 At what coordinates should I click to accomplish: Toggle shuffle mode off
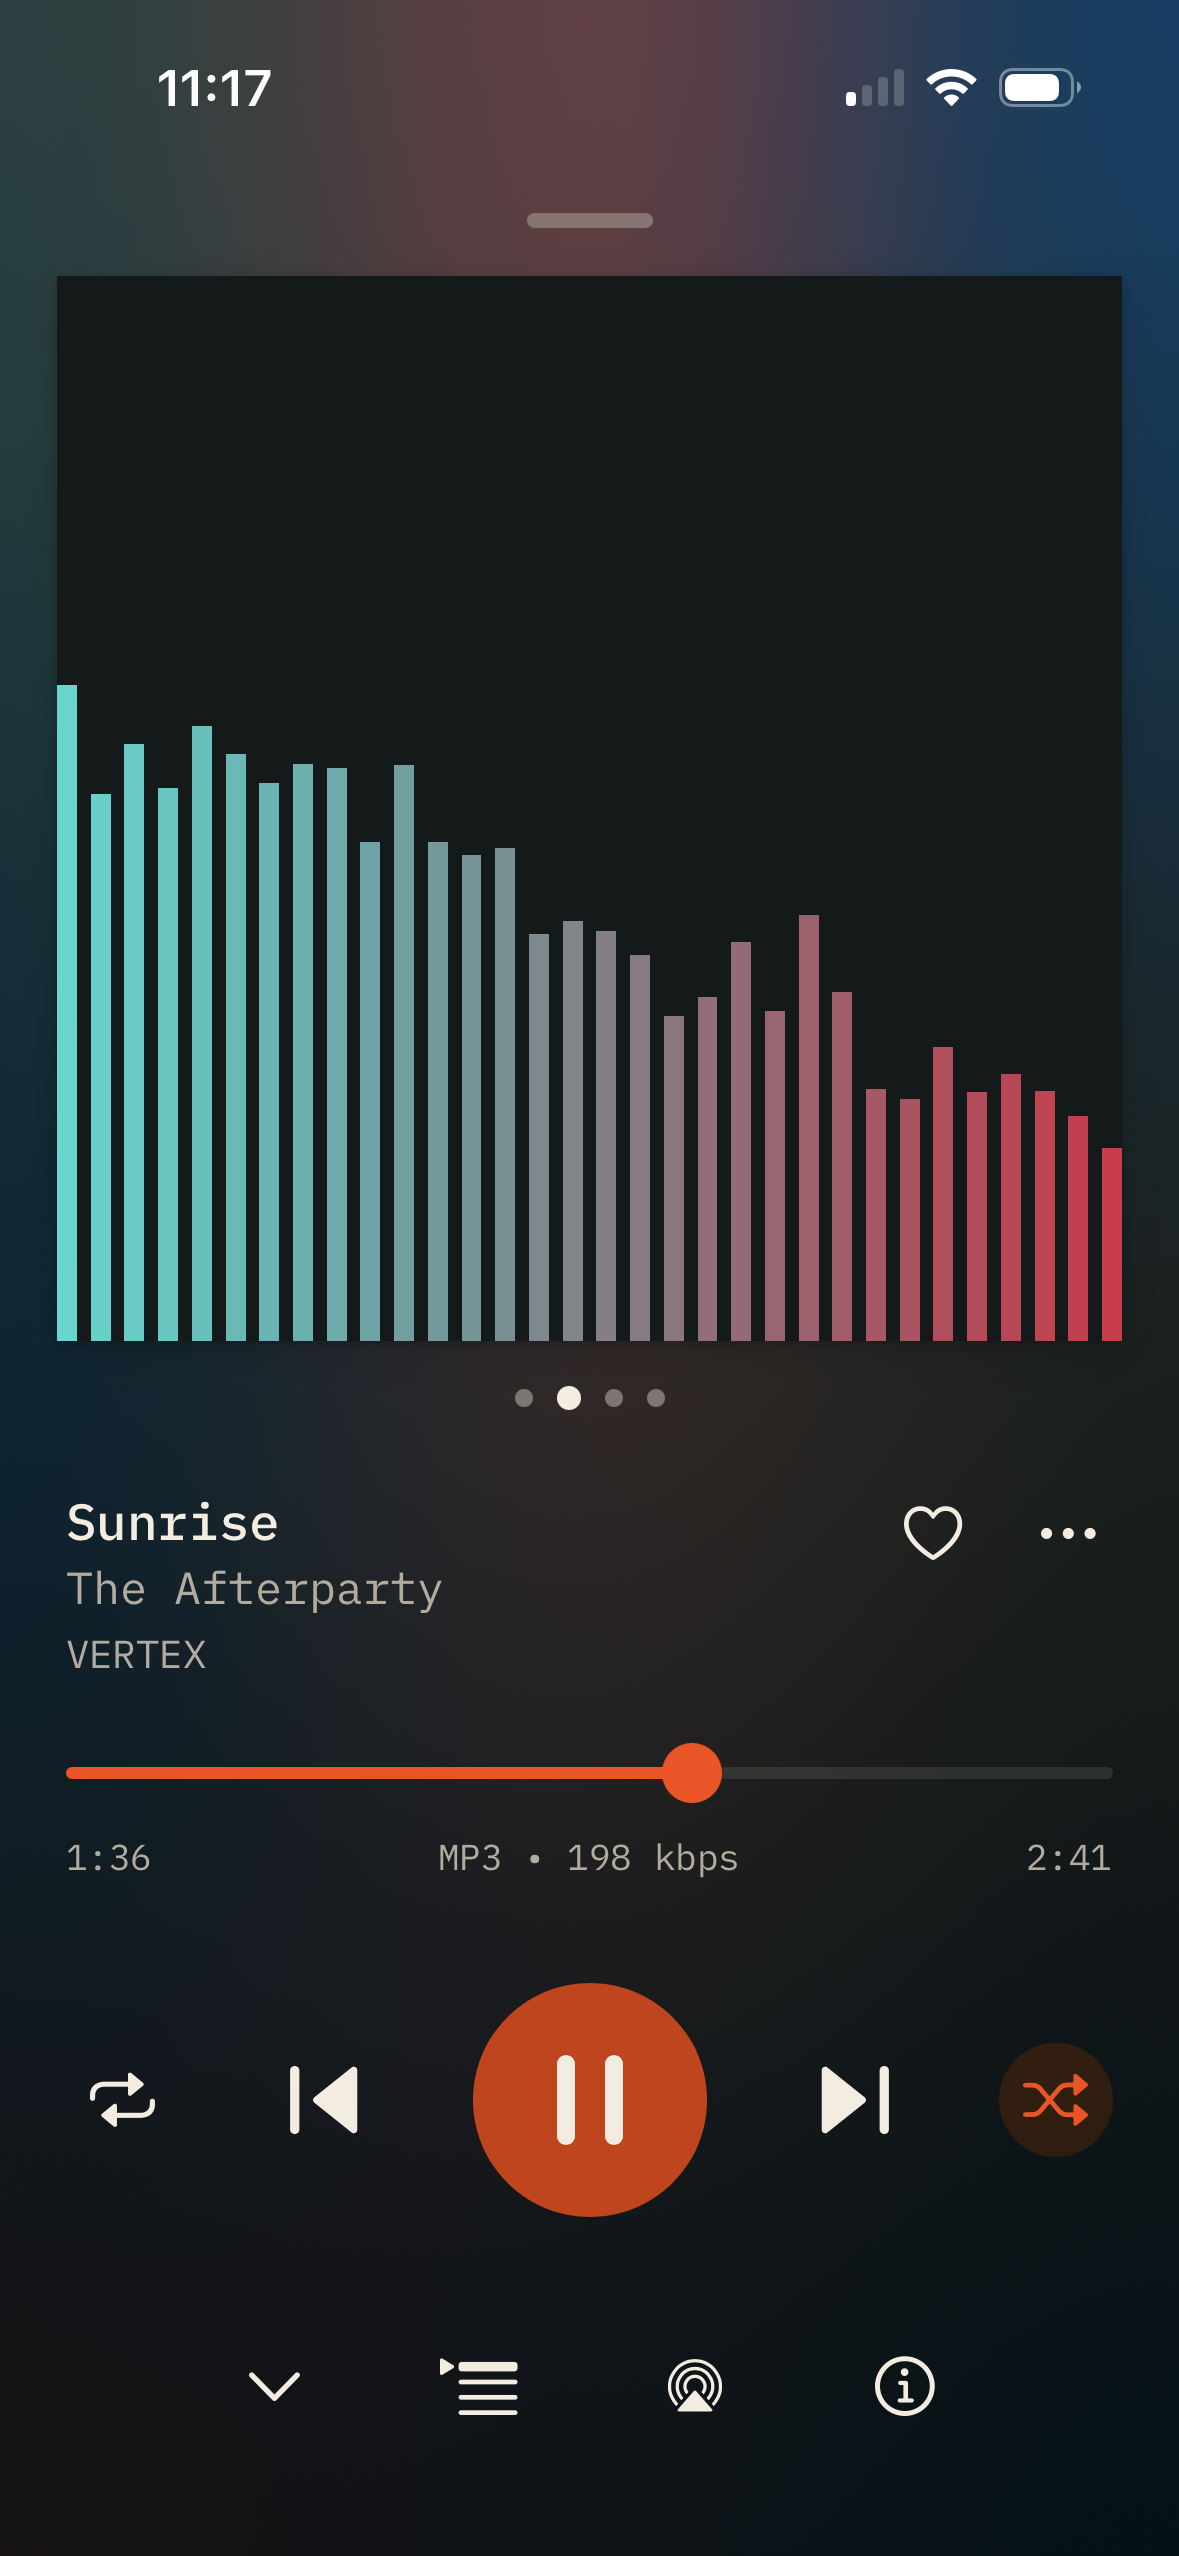(1055, 2099)
